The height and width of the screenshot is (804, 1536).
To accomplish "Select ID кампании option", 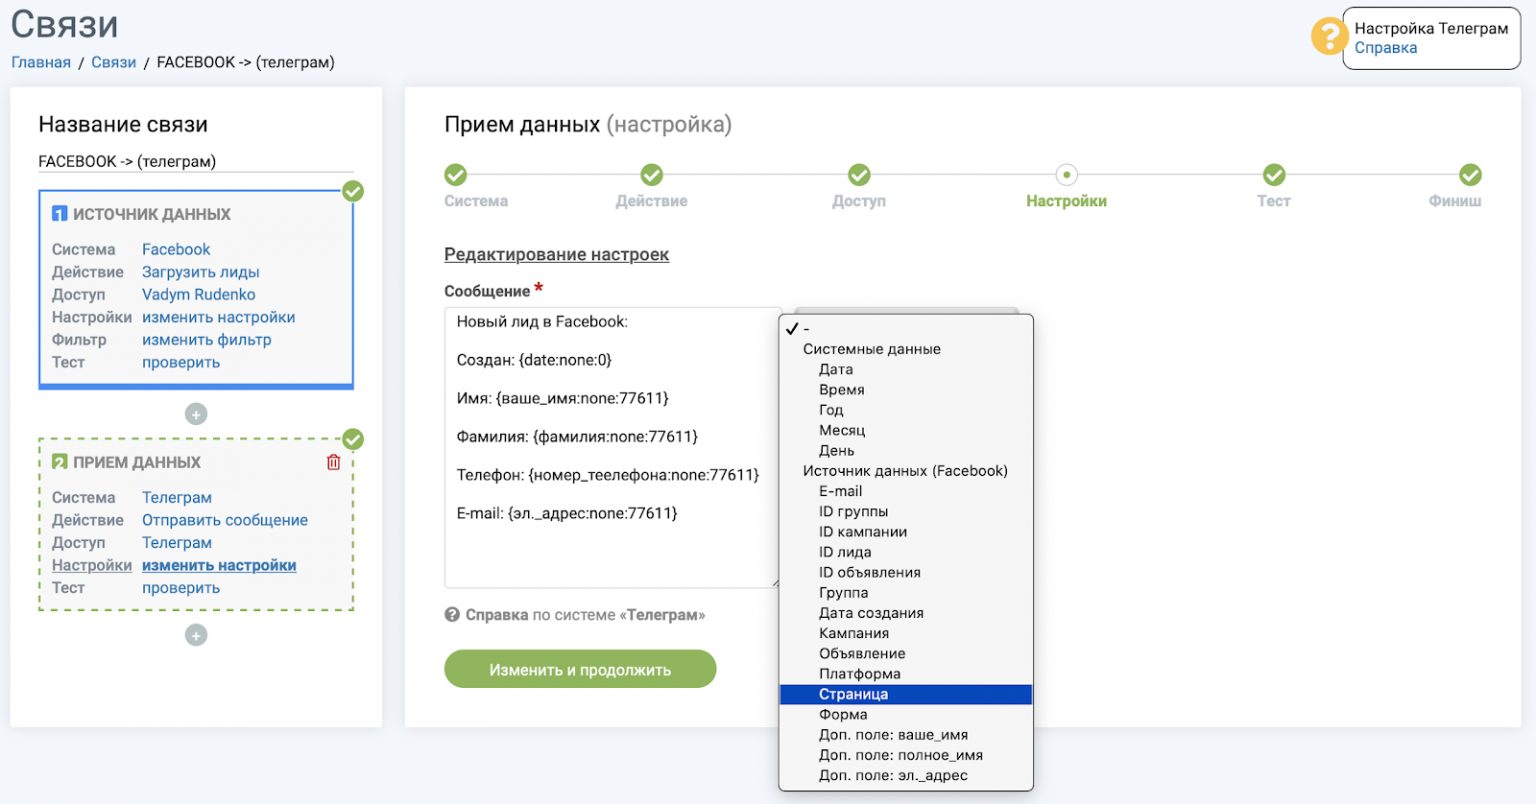I will coord(906,532).
